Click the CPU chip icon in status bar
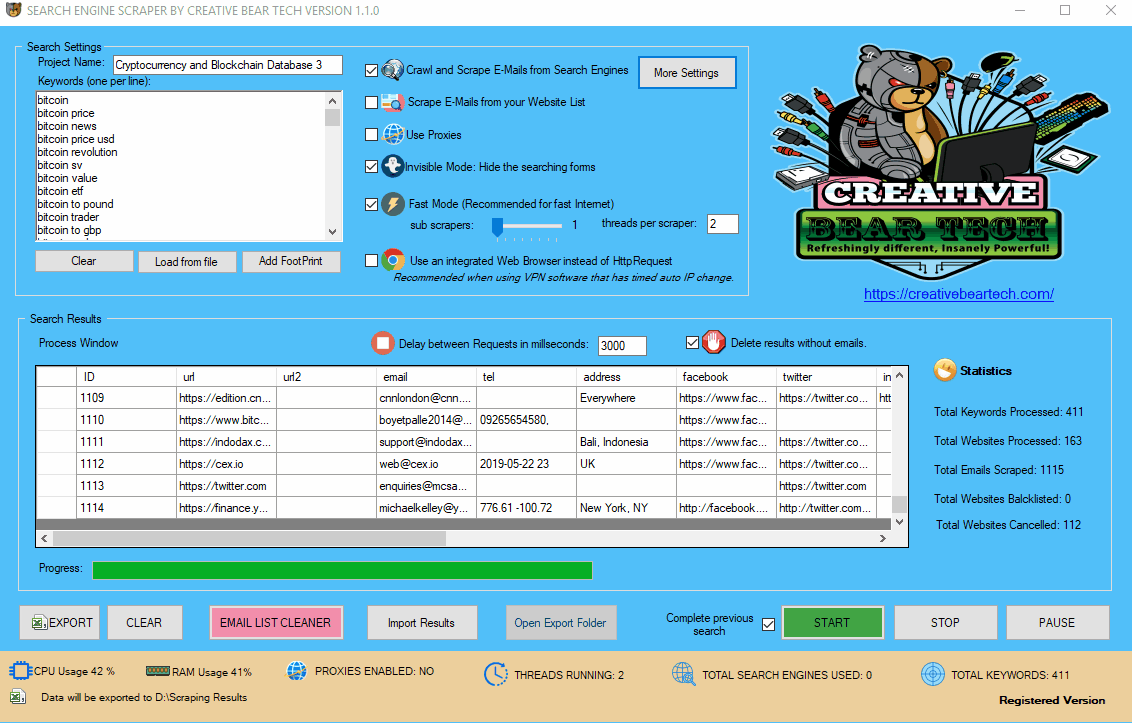This screenshot has width=1132, height=723. 20,671
